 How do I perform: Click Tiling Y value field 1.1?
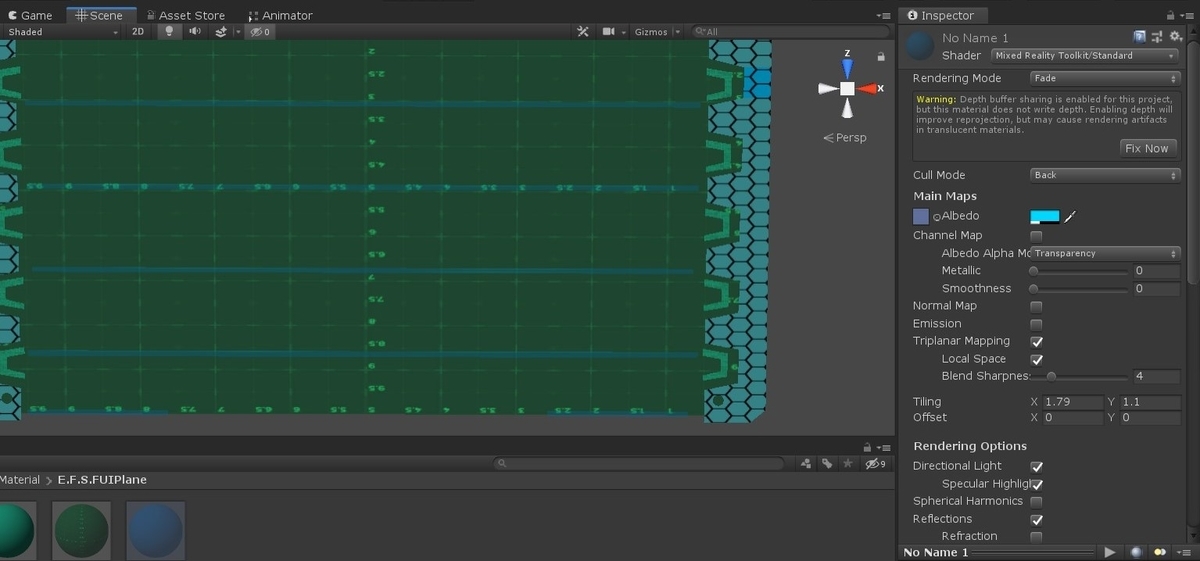click(1150, 402)
